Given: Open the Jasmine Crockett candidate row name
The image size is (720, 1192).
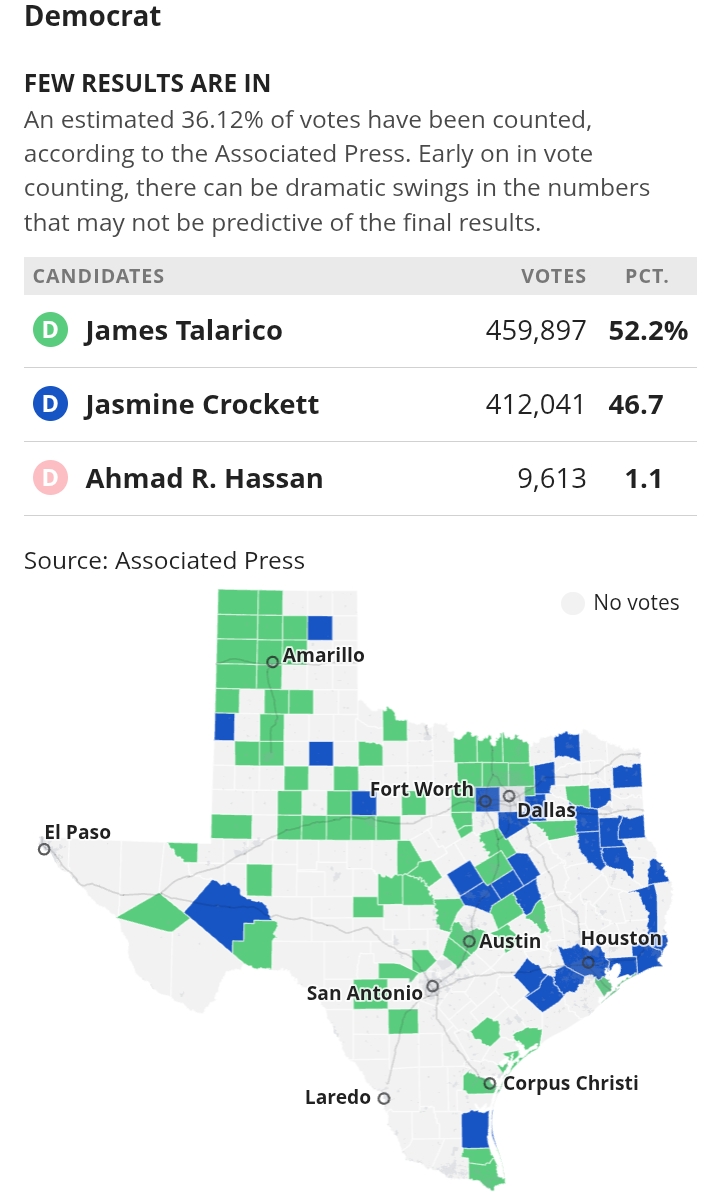Looking at the screenshot, I should [x=202, y=405].
